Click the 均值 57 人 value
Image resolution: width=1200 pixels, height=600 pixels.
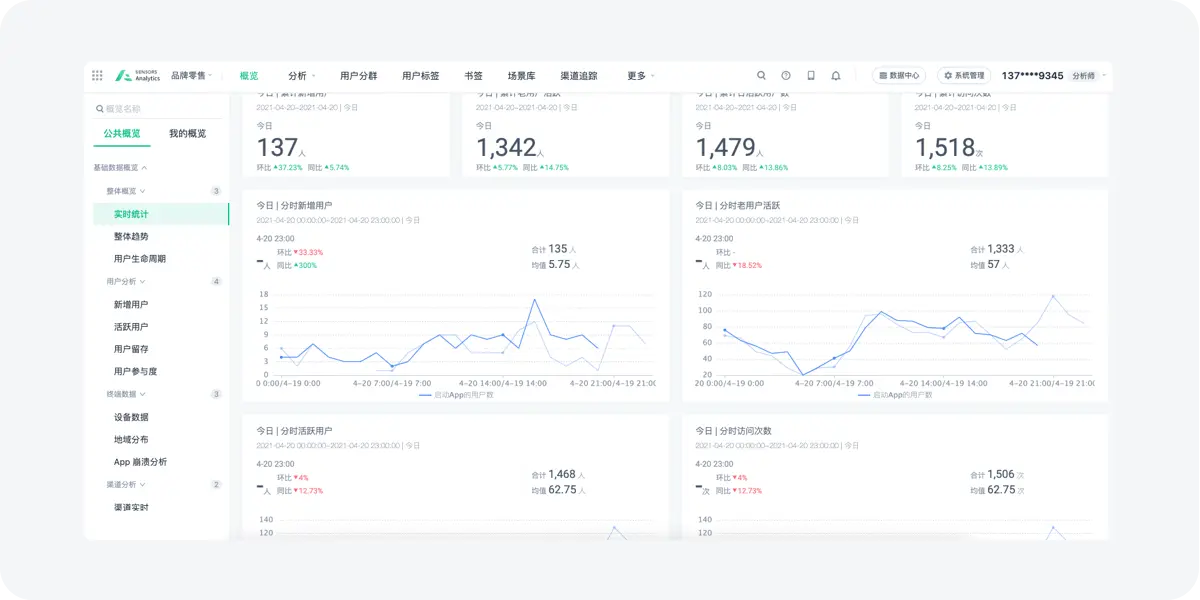pyautogui.click(x=990, y=265)
